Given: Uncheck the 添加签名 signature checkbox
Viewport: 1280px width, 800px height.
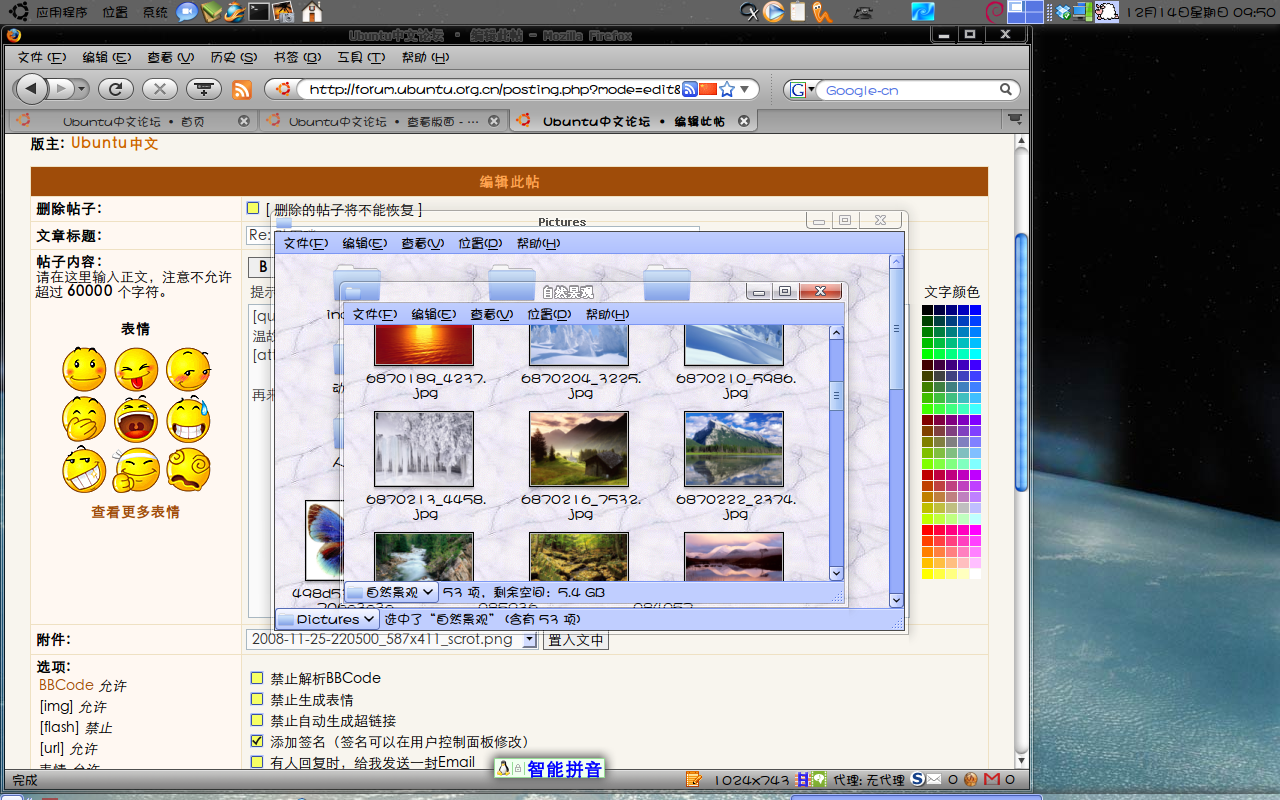Looking at the screenshot, I should tap(257, 741).
